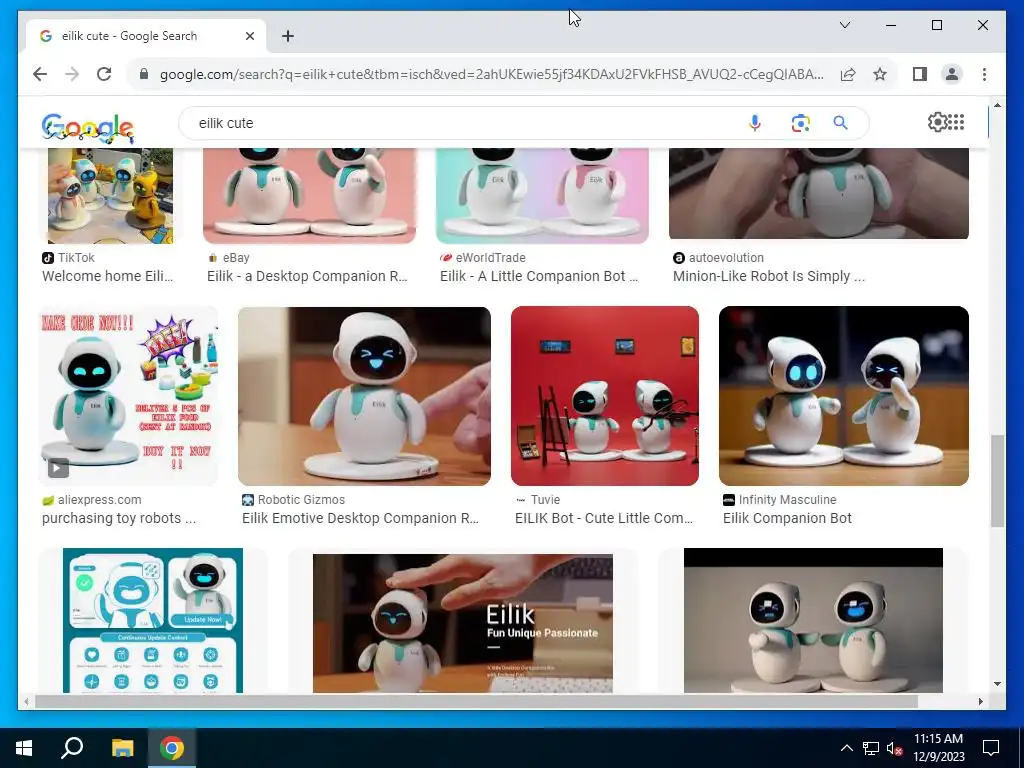Viewport: 1024px width, 768px height.
Task: Open the notification center icon
Action: click(991, 748)
